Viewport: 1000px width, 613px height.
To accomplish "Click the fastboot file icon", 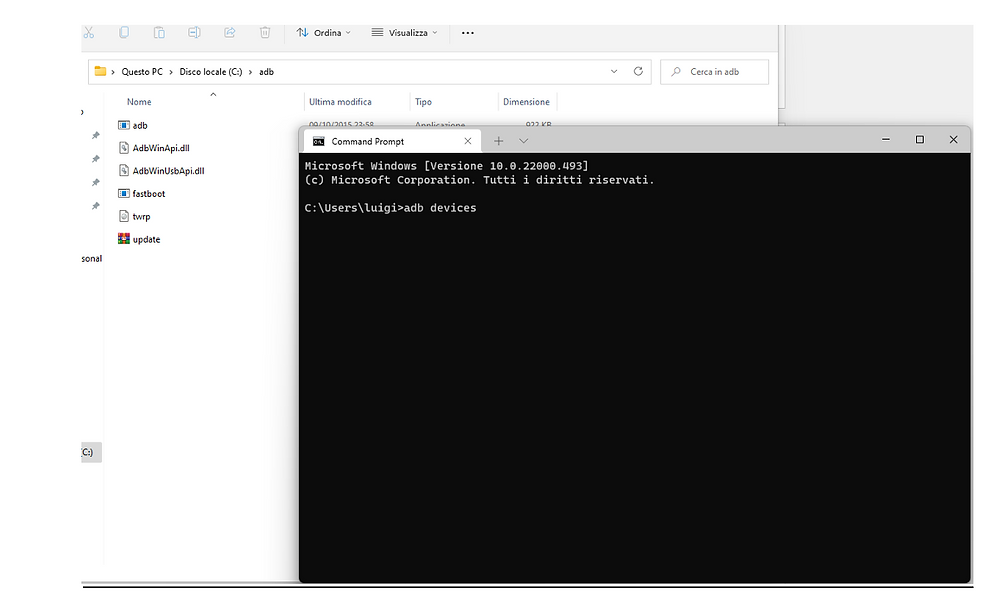I will 124,193.
